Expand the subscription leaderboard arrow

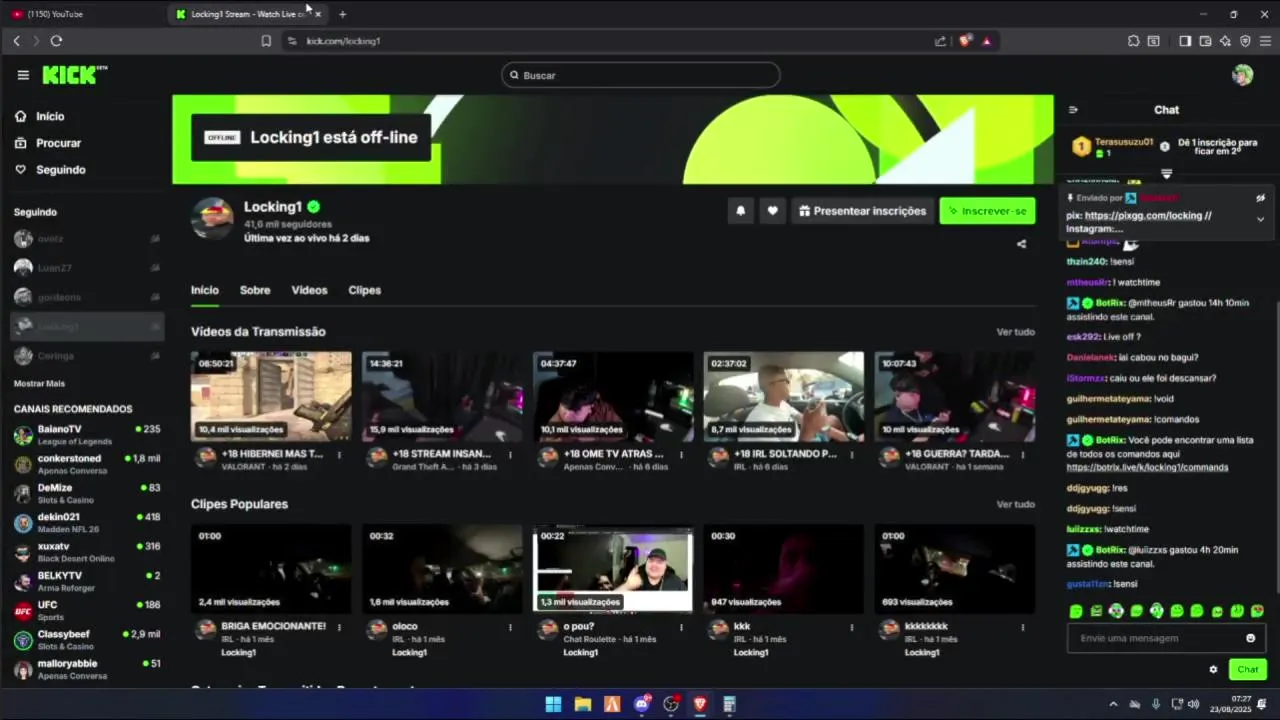(1166, 174)
